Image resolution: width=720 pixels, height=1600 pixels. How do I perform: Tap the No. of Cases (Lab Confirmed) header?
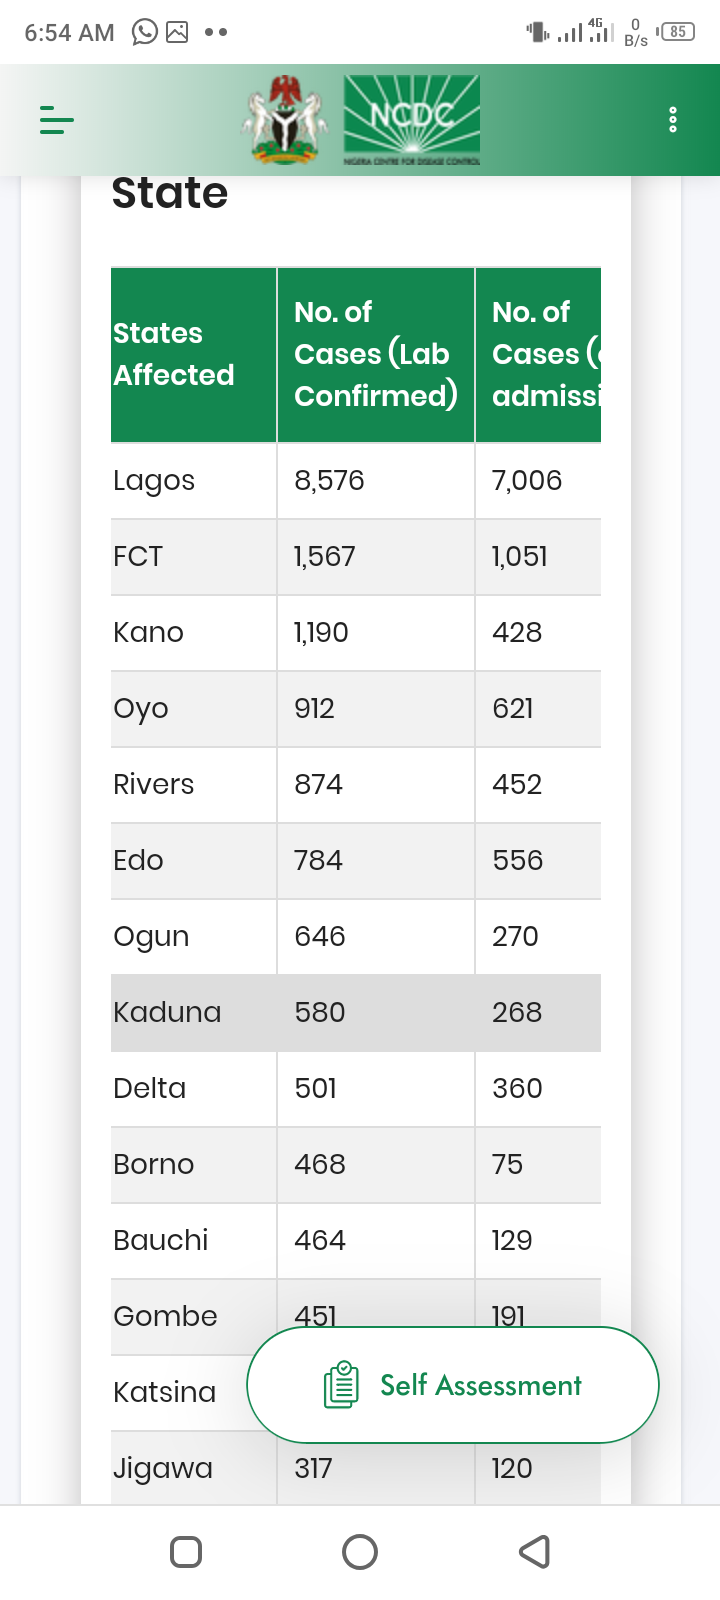[x=375, y=354]
